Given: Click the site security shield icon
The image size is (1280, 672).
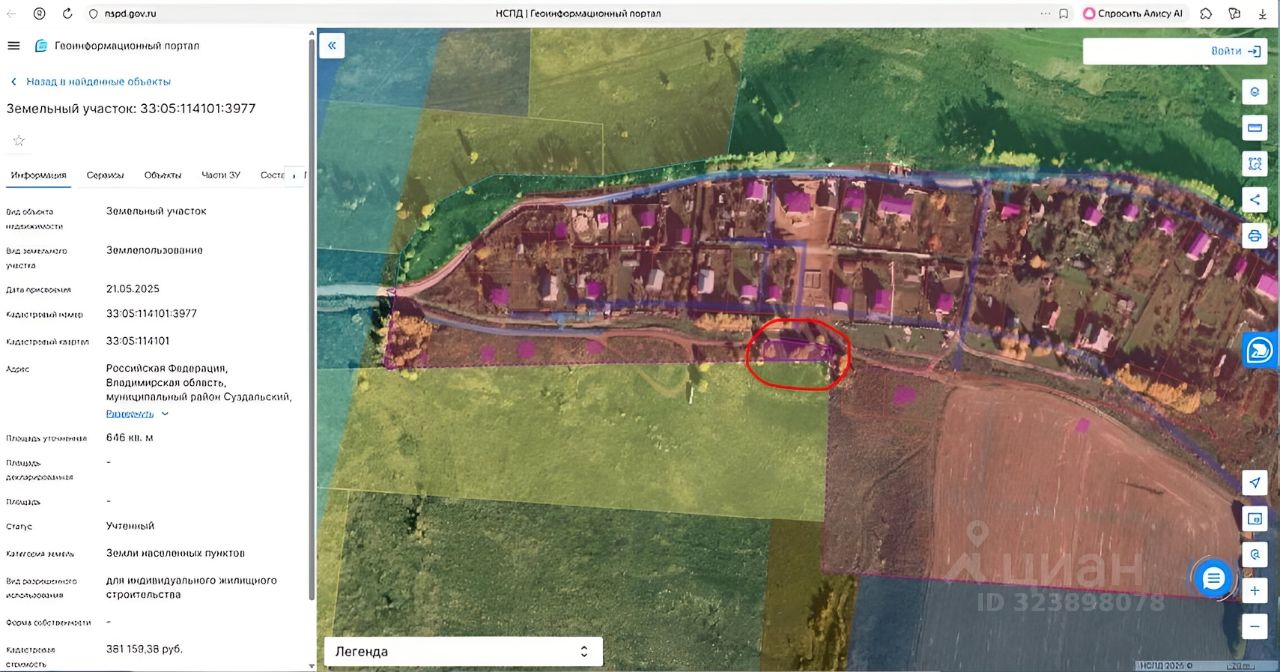Looking at the screenshot, I should click(93, 13).
